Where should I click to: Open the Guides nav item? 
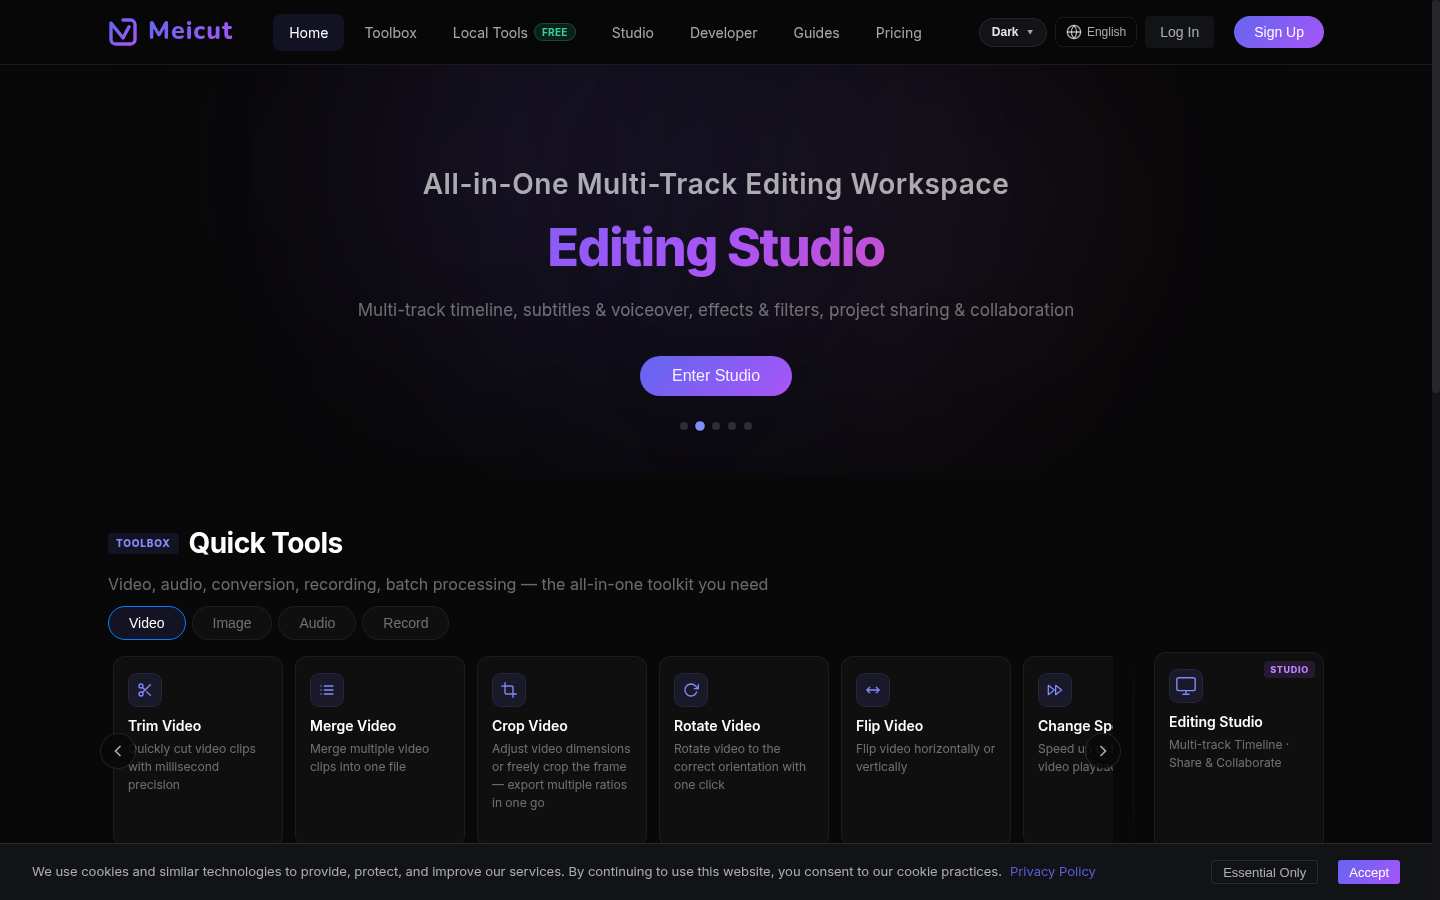pyautogui.click(x=816, y=32)
